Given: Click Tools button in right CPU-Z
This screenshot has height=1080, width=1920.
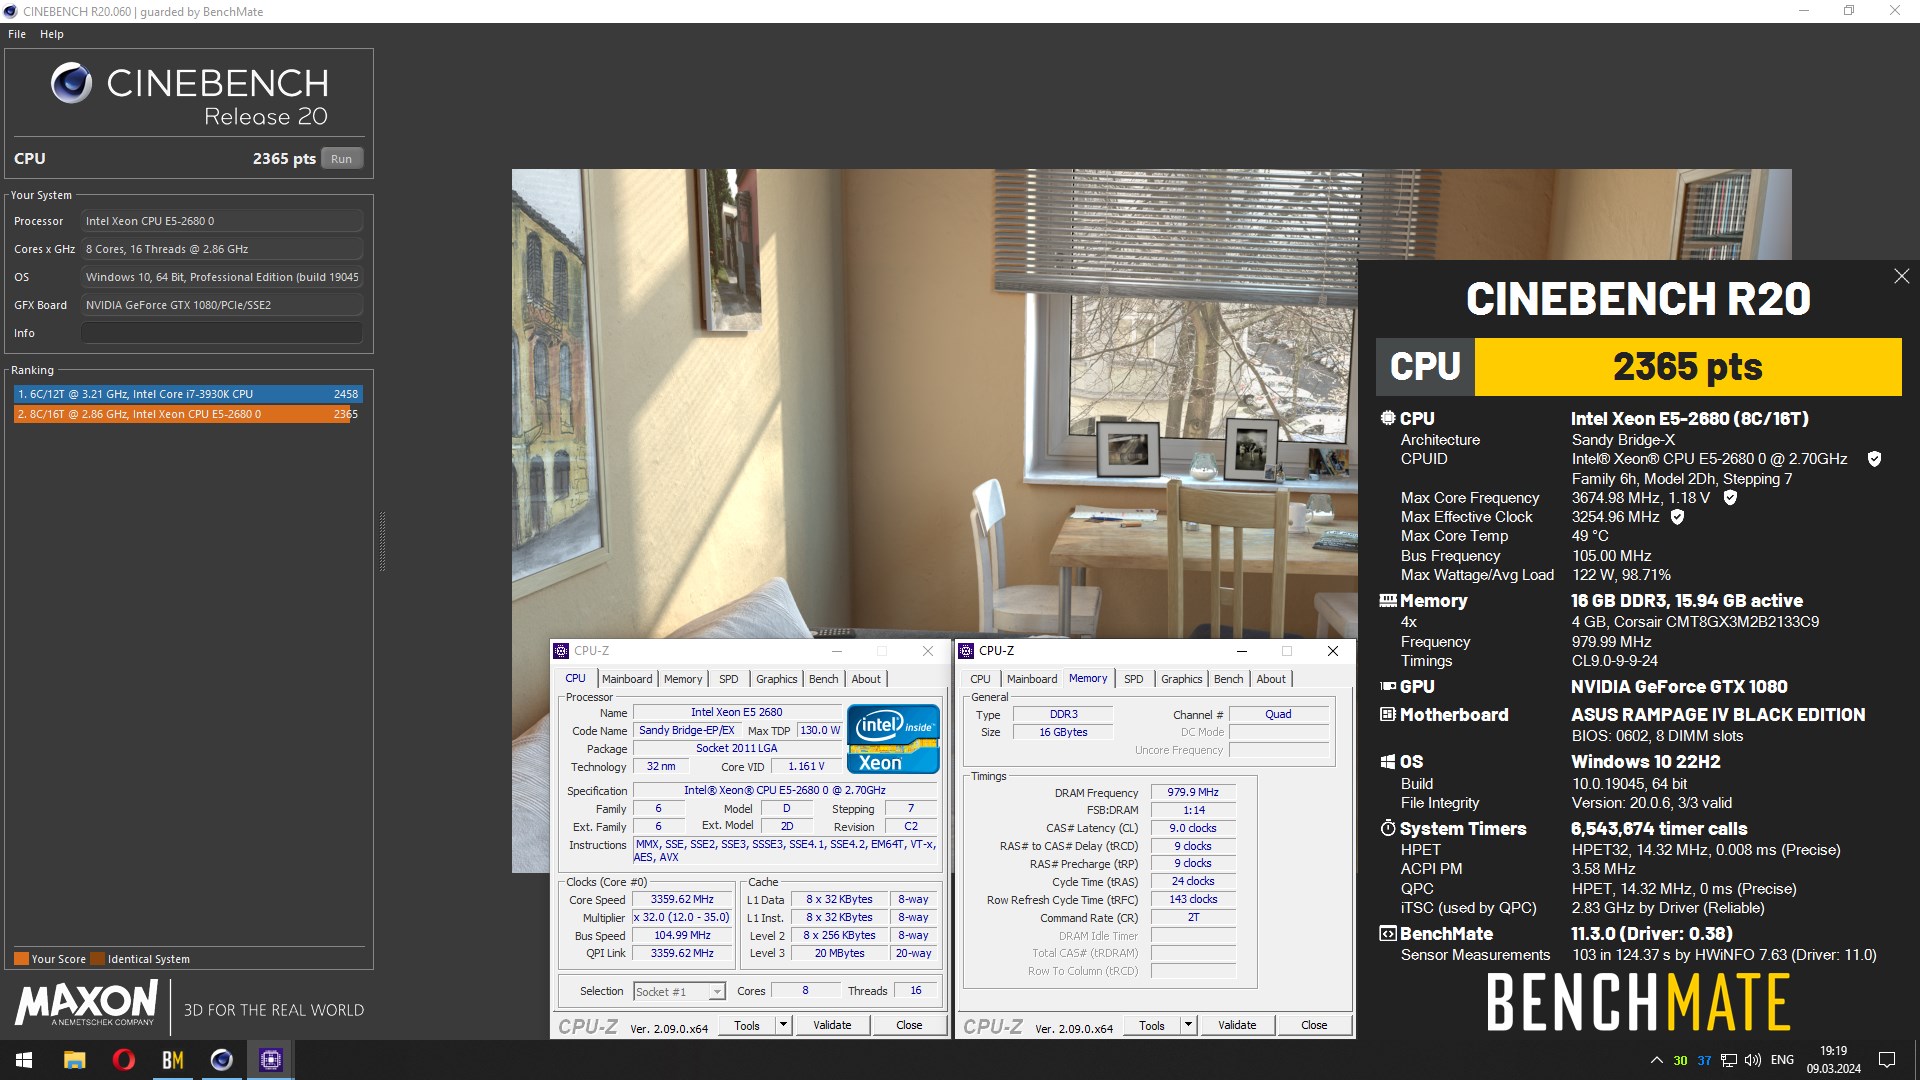Looking at the screenshot, I should [1152, 1026].
